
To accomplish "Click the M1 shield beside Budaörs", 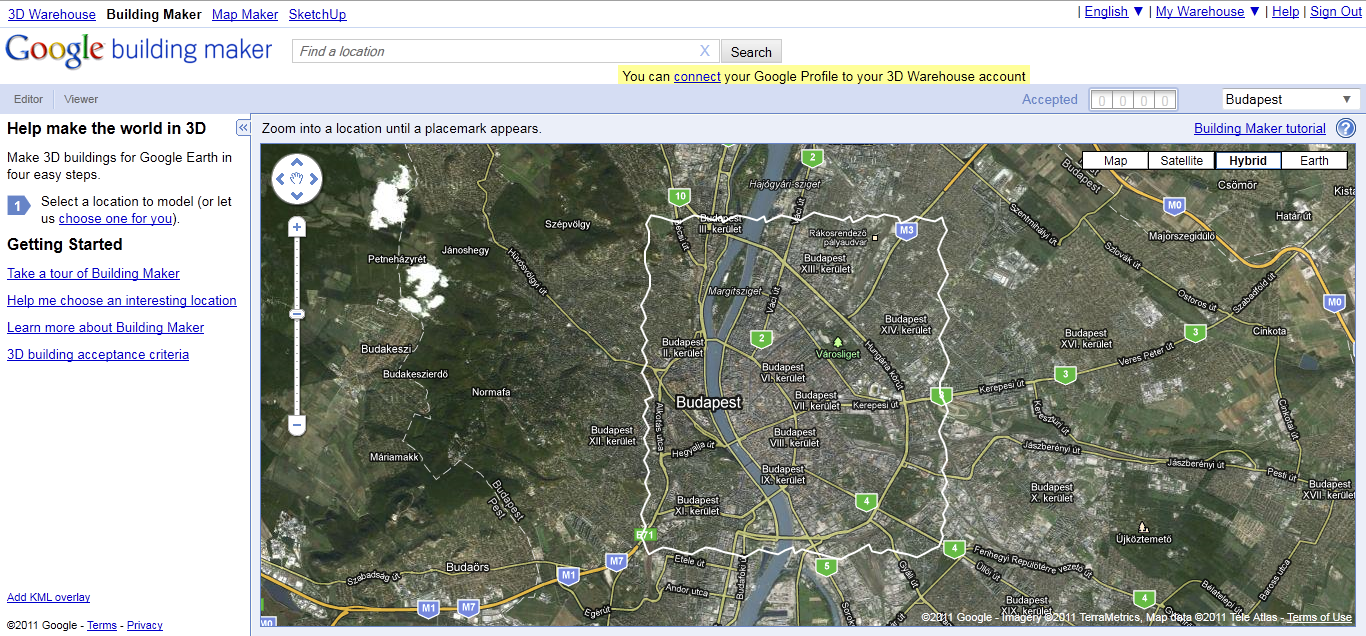I will point(569,575).
